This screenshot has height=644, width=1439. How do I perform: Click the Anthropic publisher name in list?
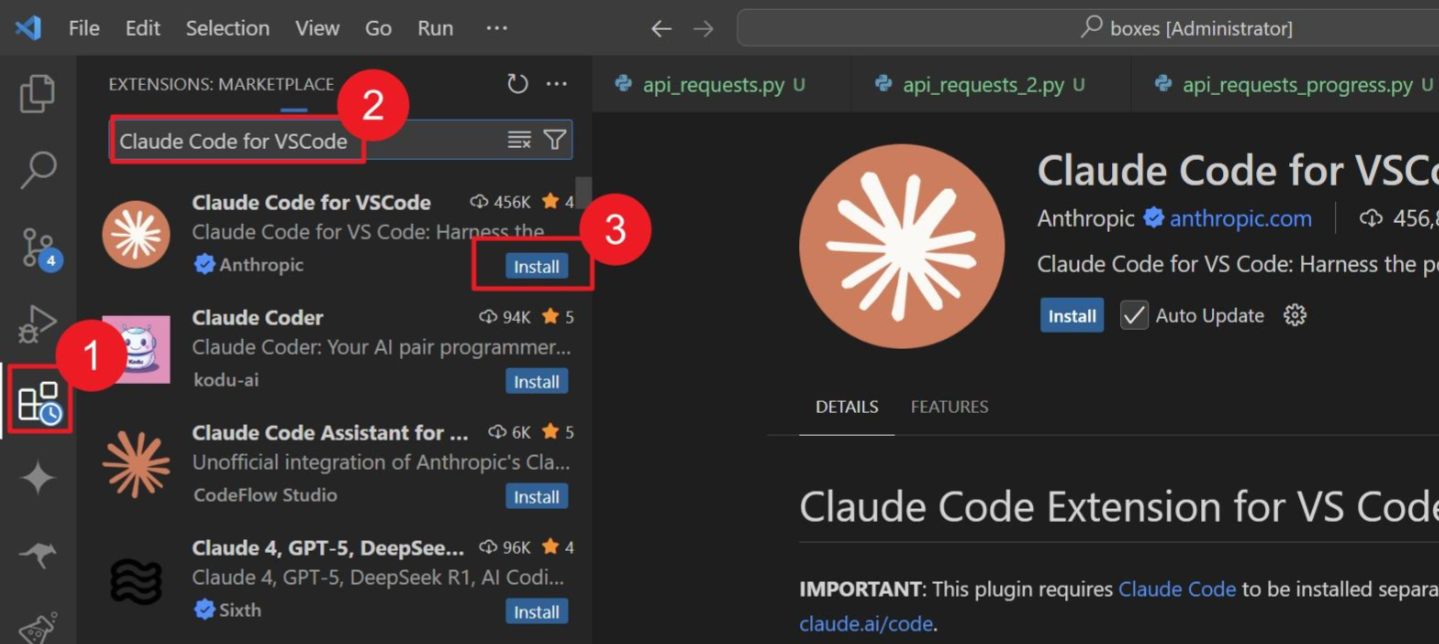tap(261, 264)
